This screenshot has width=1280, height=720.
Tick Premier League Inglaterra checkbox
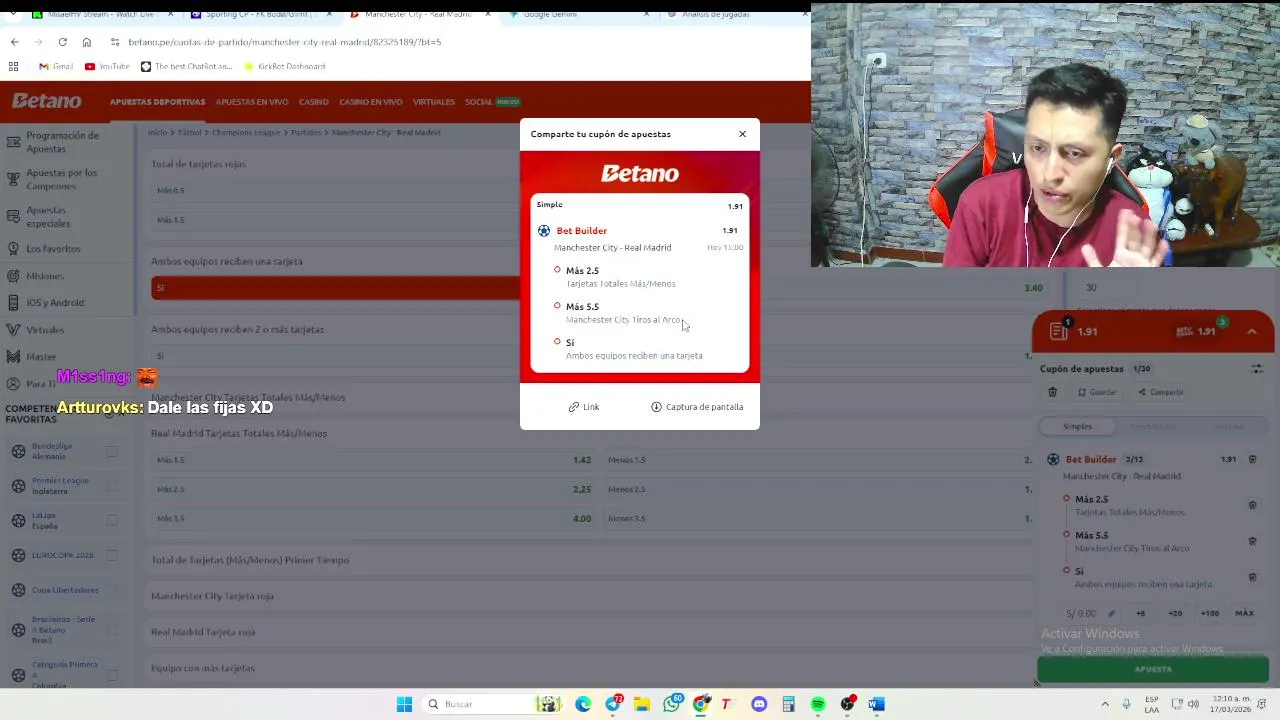(112, 486)
